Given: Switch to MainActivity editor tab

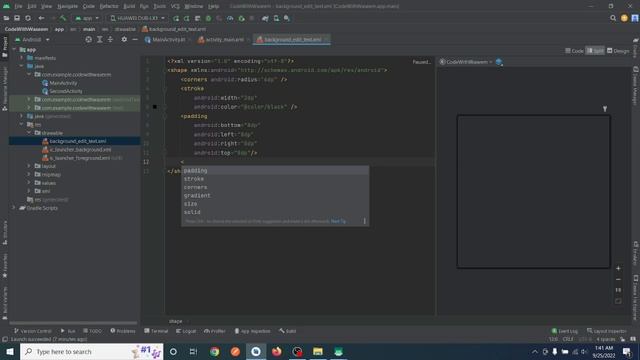Looking at the screenshot, I should click(x=168, y=40).
